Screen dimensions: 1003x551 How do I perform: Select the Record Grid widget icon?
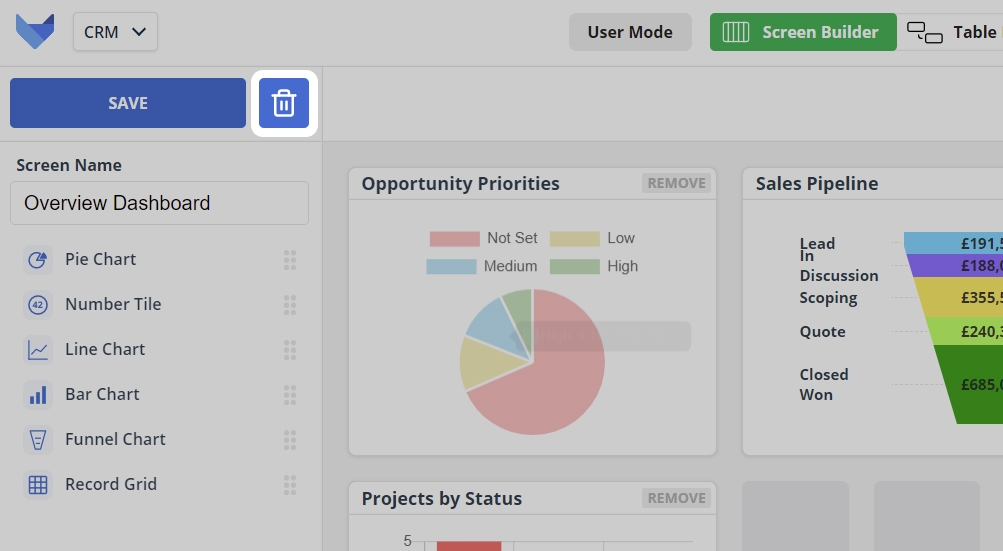[x=38, y=485]
